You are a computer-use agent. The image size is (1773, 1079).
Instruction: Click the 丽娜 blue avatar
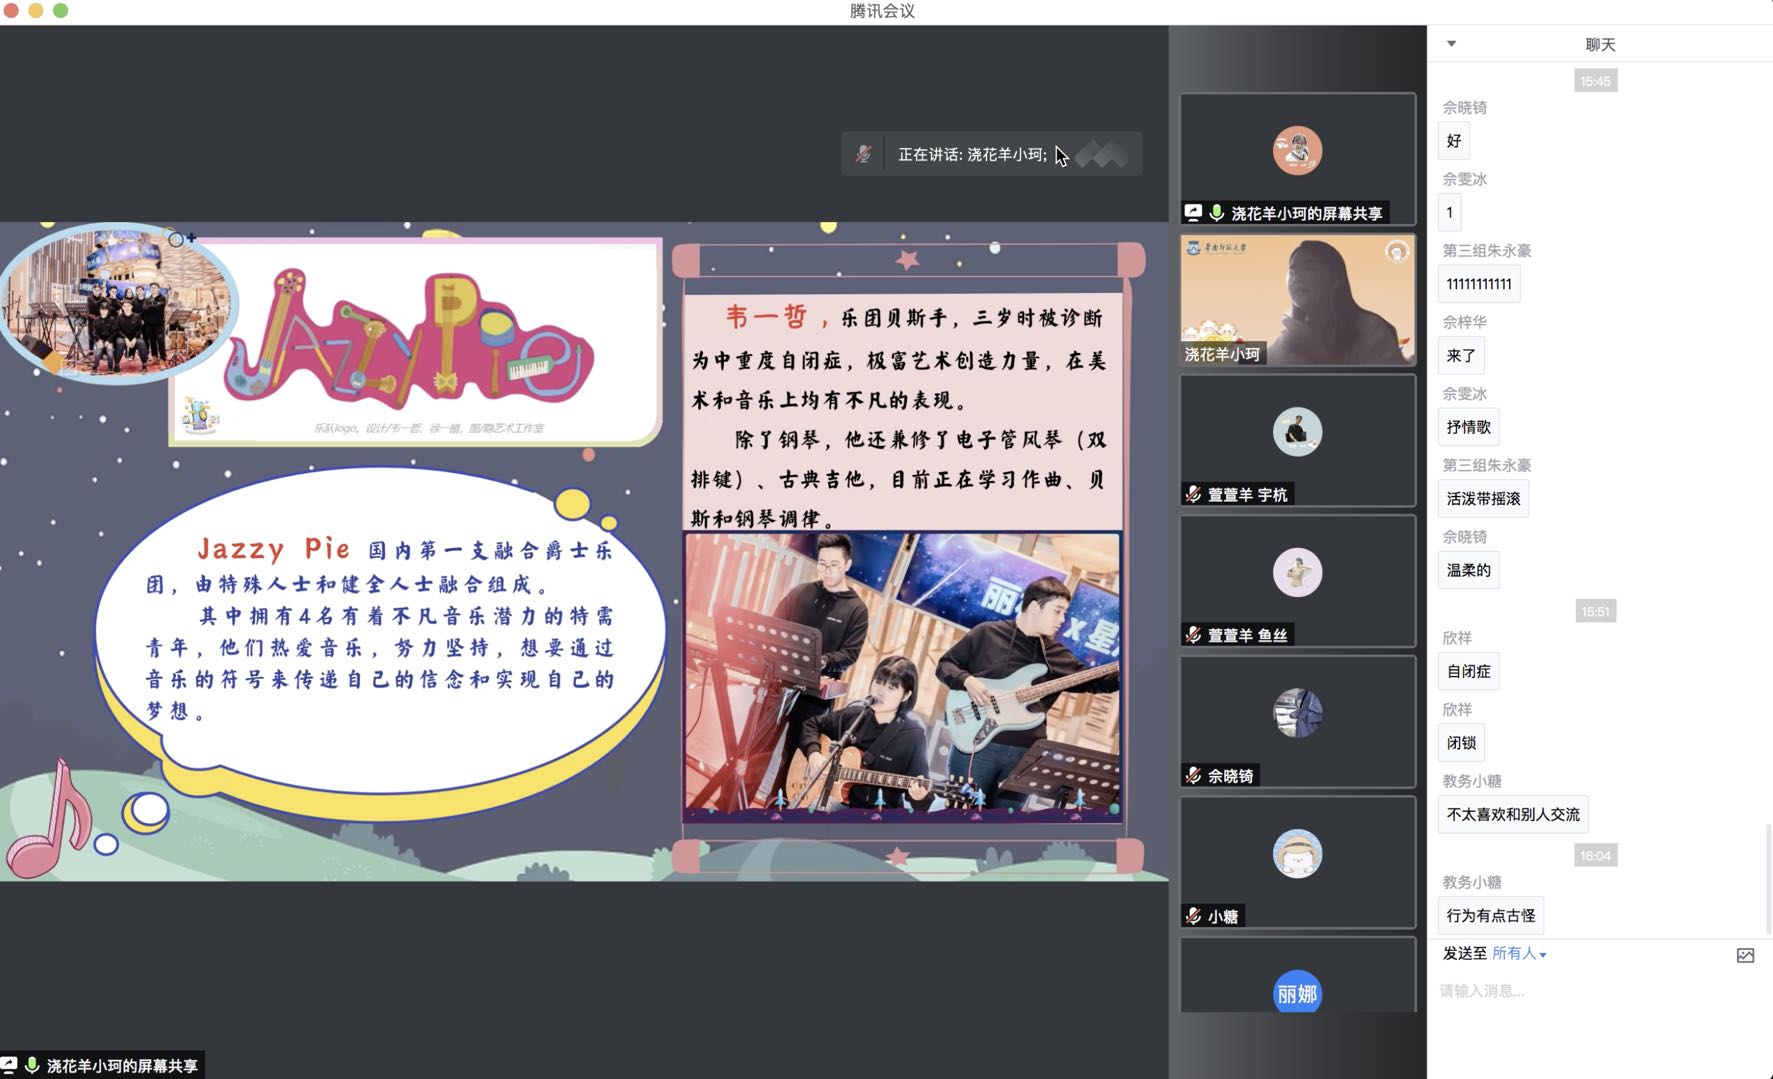click(x=1297, y=993)
